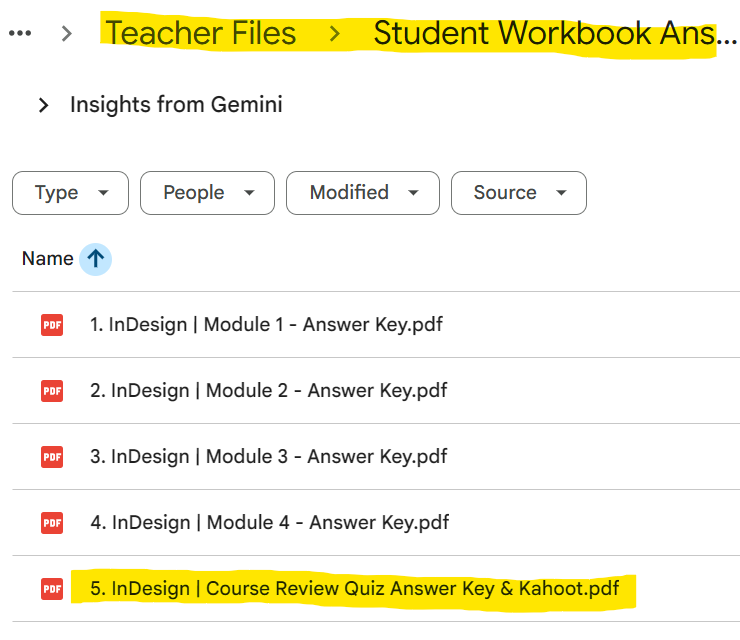Select the 1. InDesign Module 1 Answer Key file

(x=266, y=324)
